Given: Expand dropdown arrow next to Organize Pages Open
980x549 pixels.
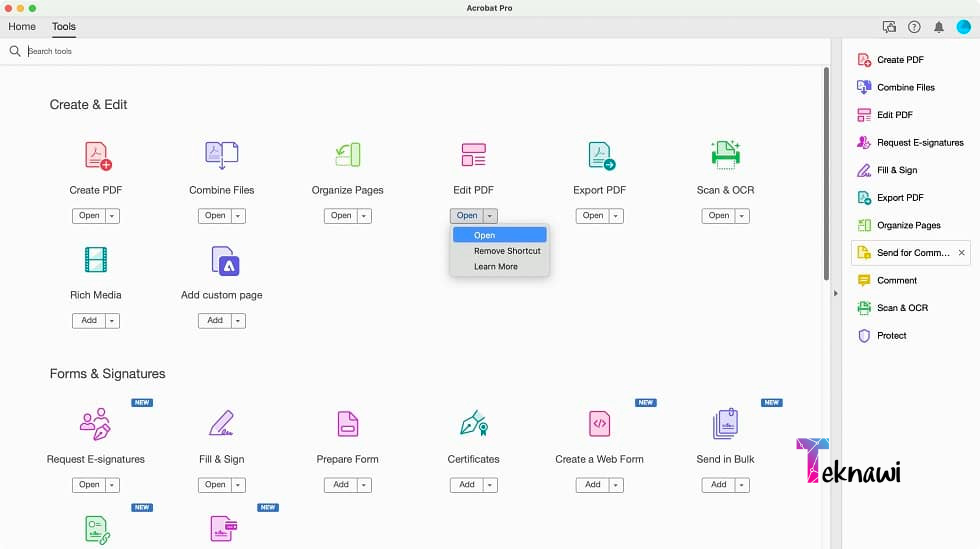Looking at the screenshot, I should coord(364,216).
